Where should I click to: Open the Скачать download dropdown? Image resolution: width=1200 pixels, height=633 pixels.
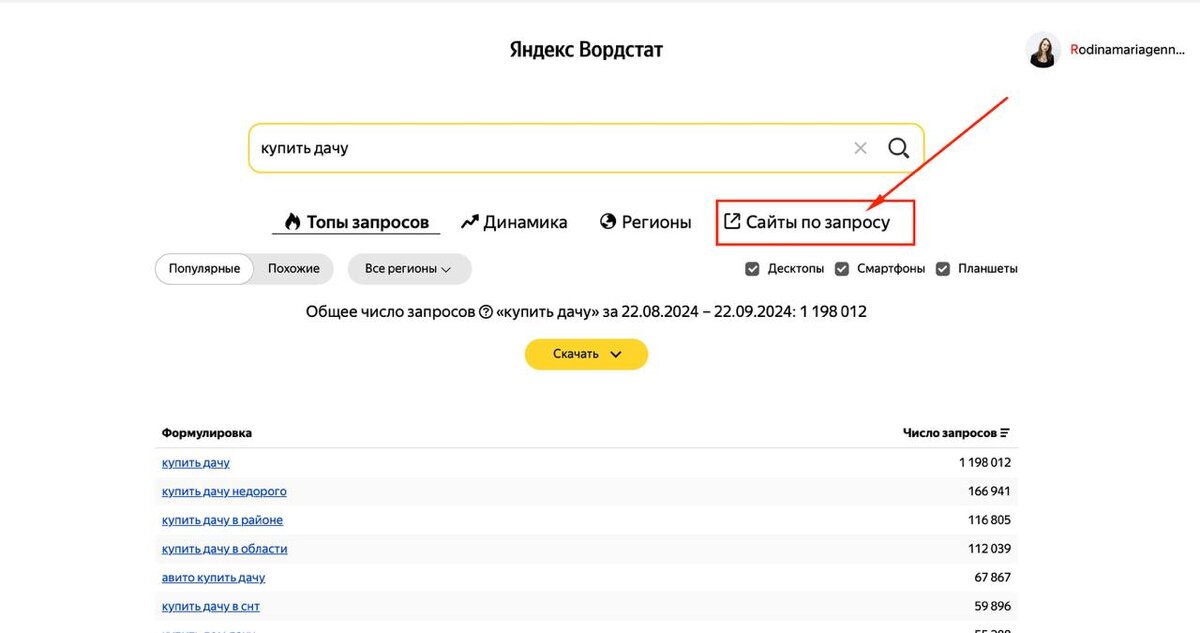(586, 354)
